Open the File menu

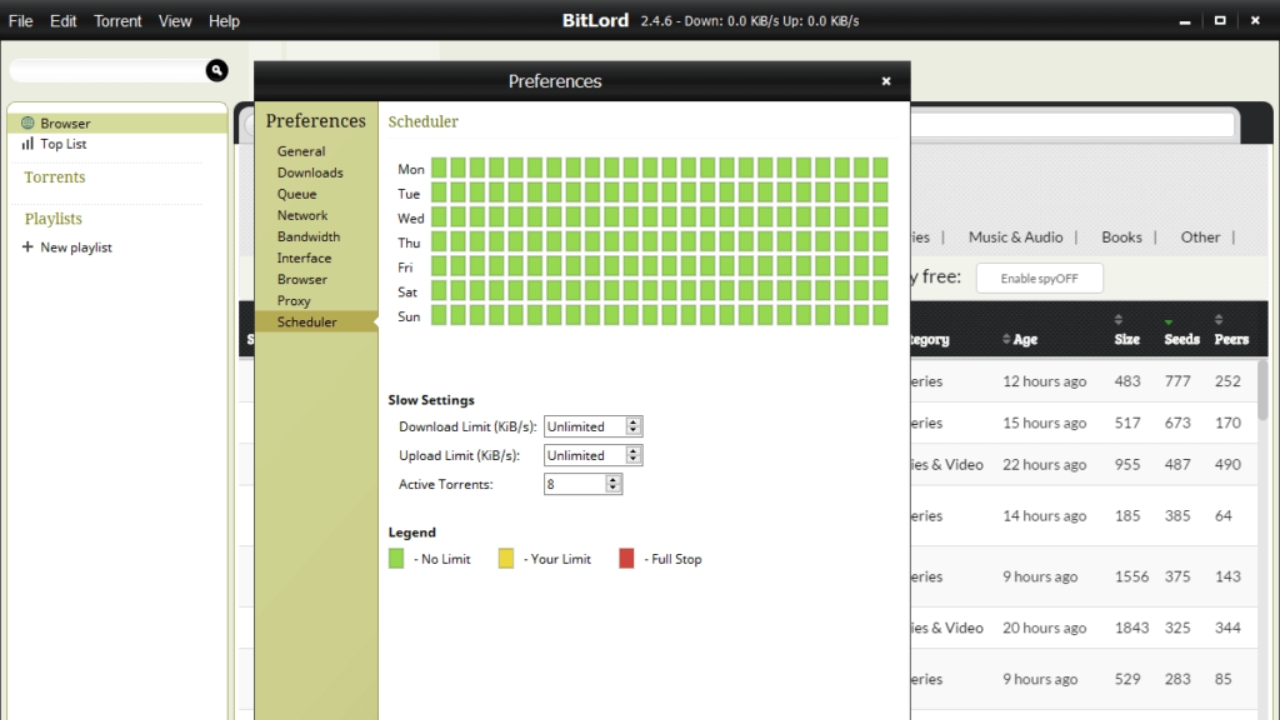(20, 21)
